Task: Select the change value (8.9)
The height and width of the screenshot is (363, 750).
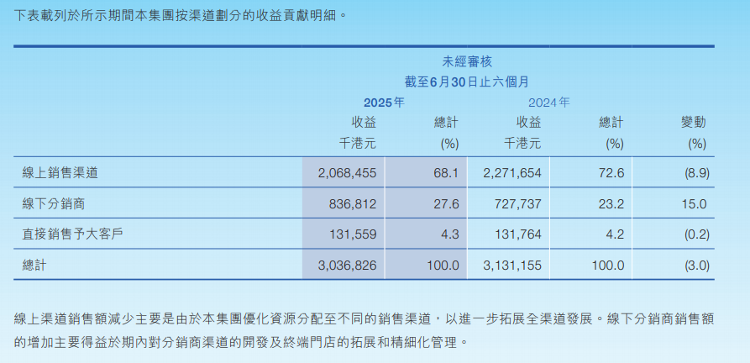Action: (x=696, y=173)
